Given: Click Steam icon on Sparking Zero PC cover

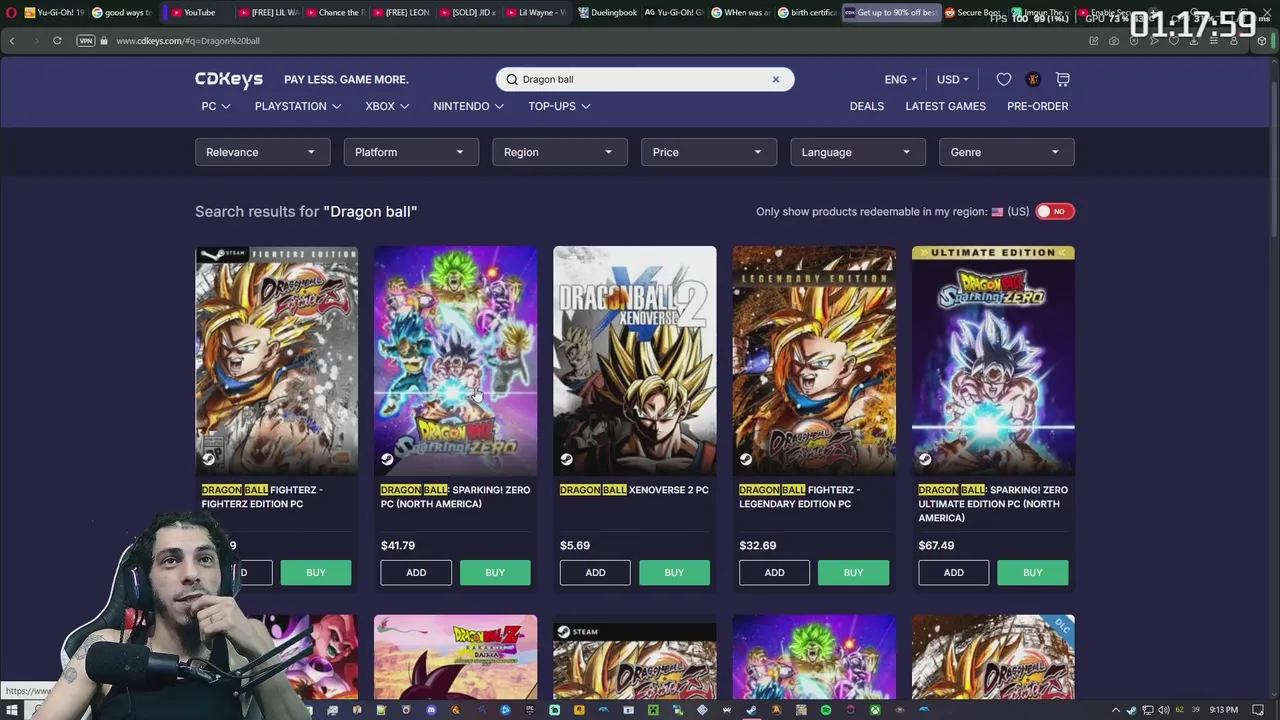Looking at the screenshot, I should tap(387, 459).
